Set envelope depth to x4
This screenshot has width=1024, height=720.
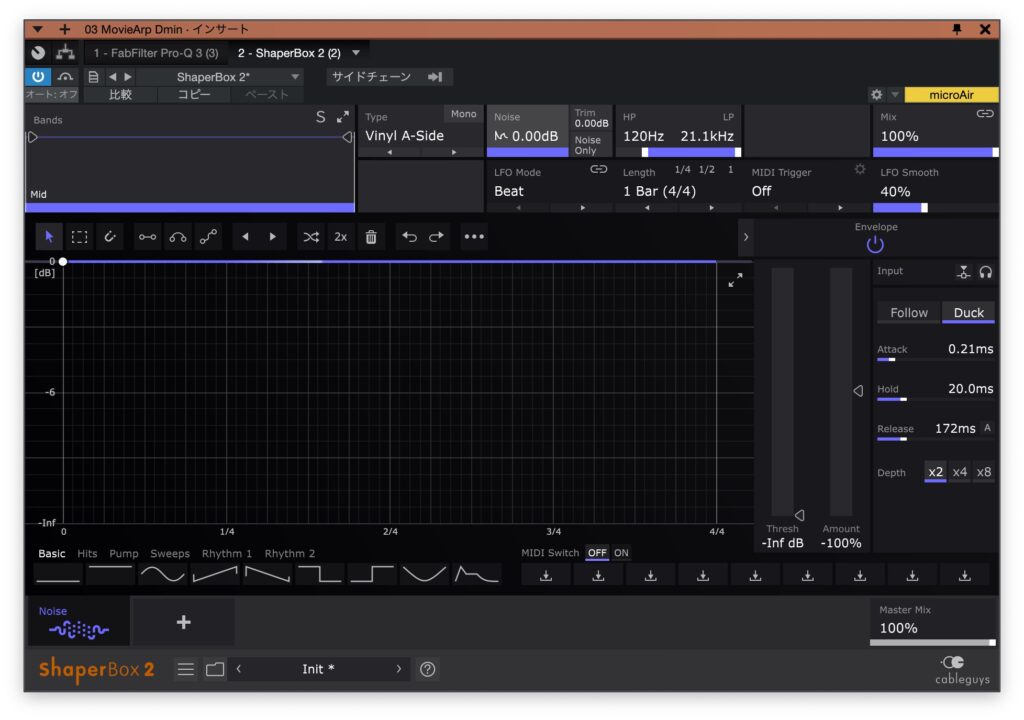click(x=959, y=472)
